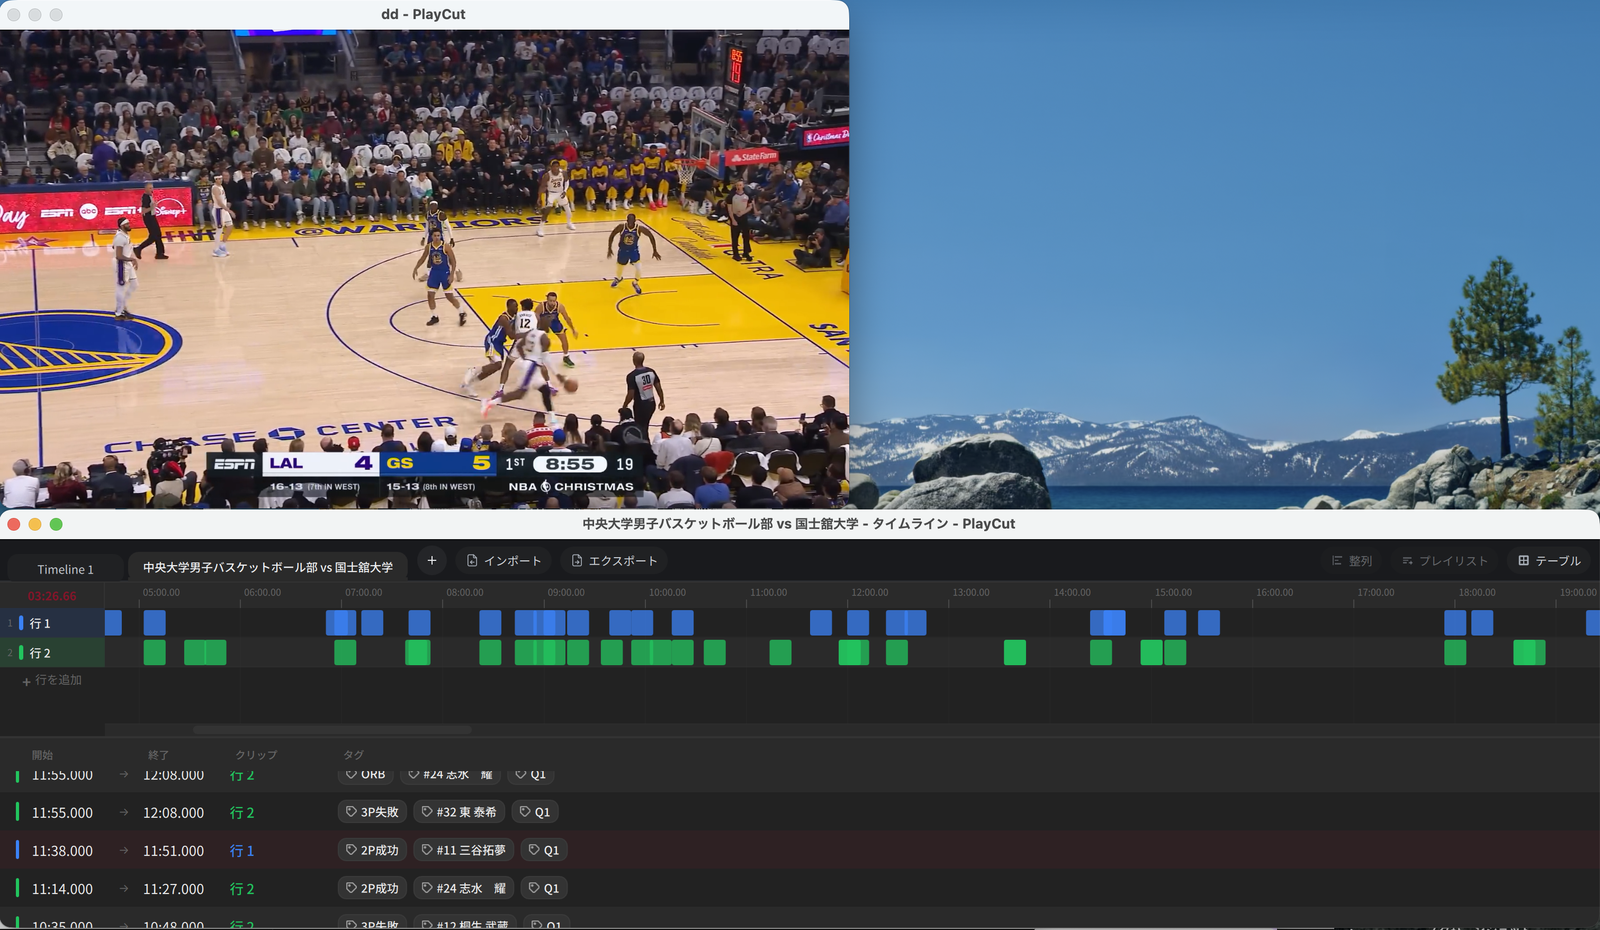Switch to the Timeline 1 tab
The image size is (1600, 930).
[65, 569]
